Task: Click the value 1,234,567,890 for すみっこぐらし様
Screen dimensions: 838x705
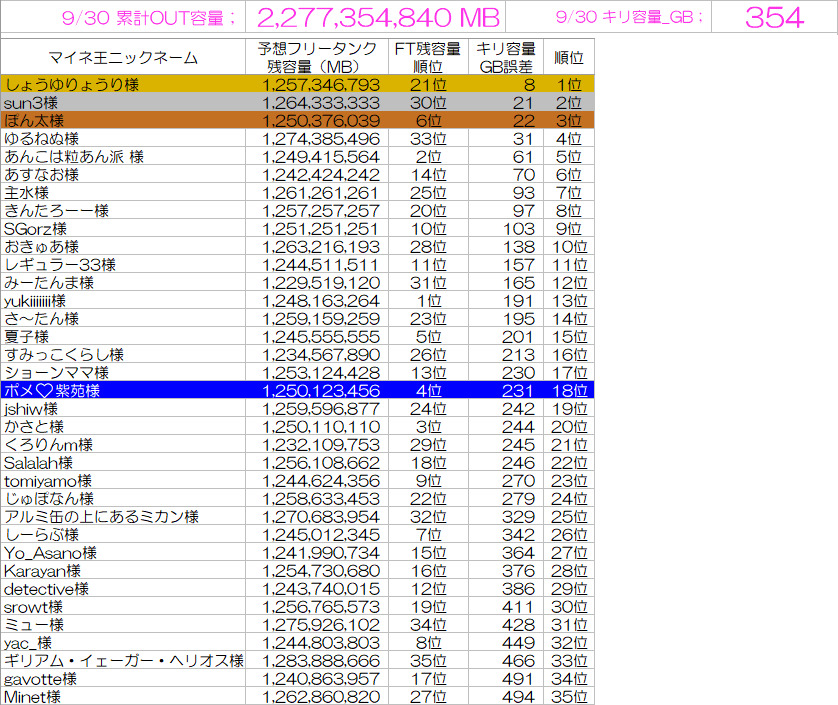Action: 320,354
